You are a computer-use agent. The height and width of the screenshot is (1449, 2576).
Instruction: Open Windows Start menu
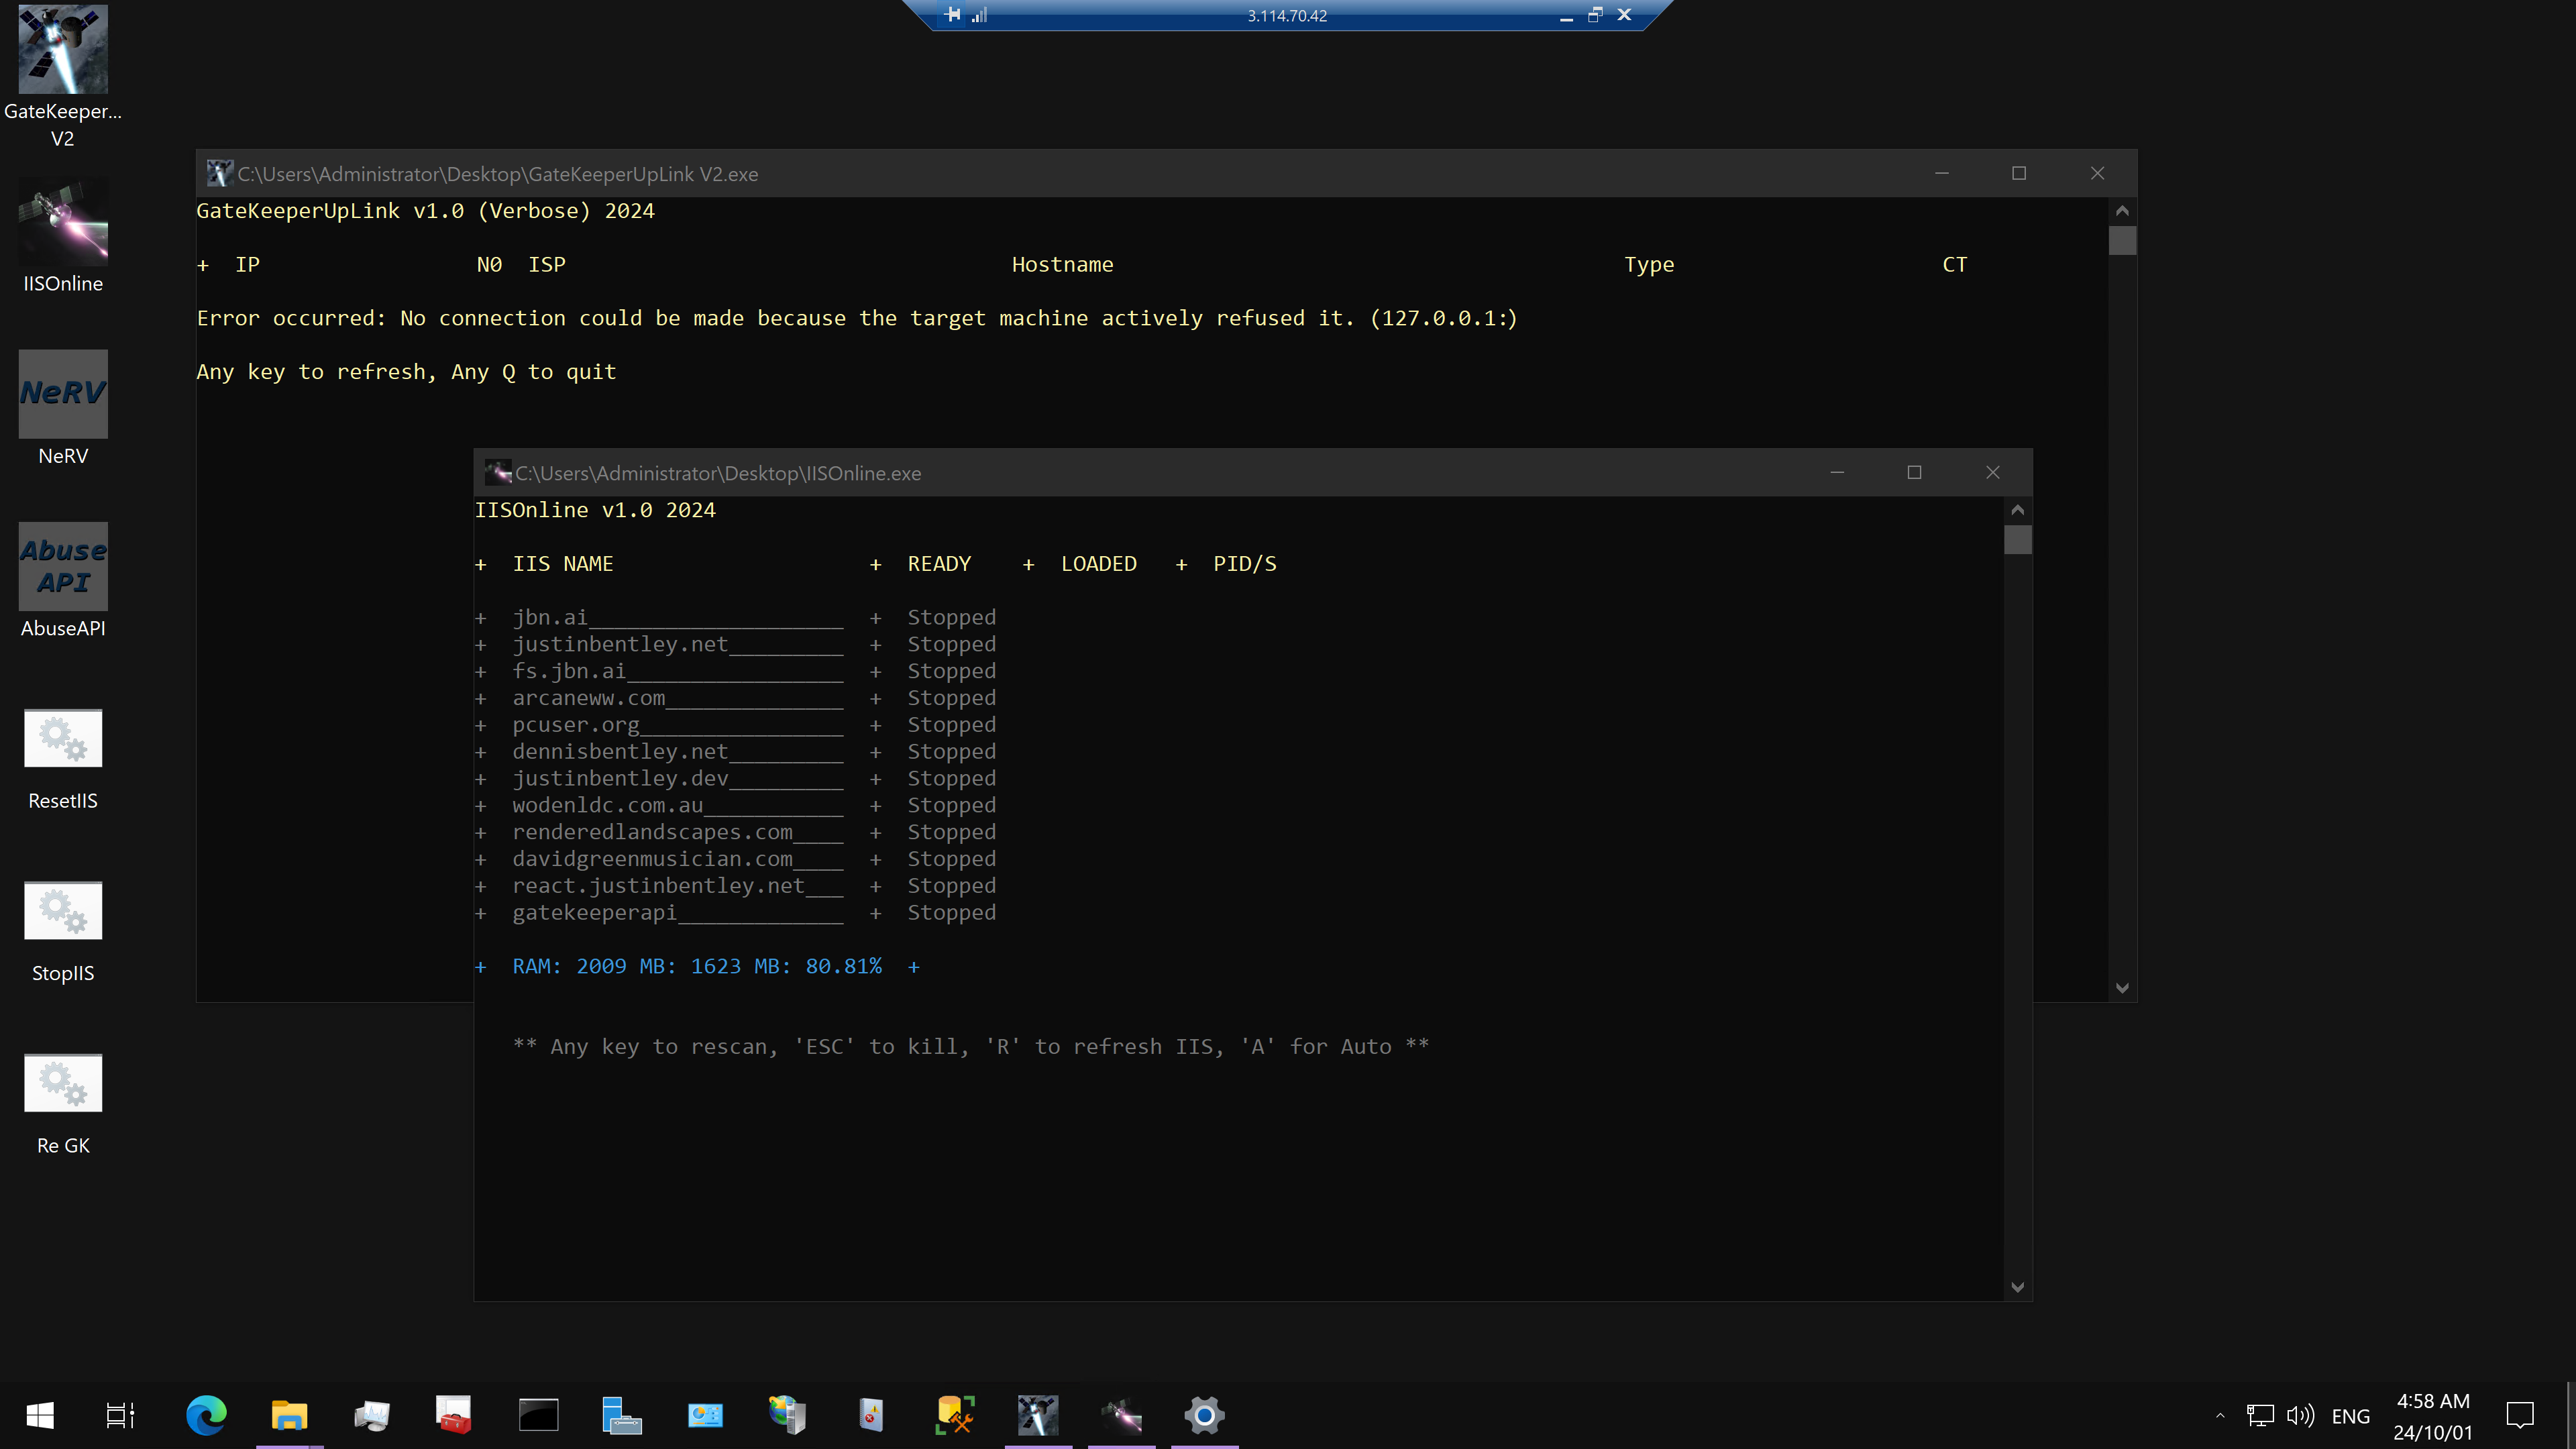40,1415
